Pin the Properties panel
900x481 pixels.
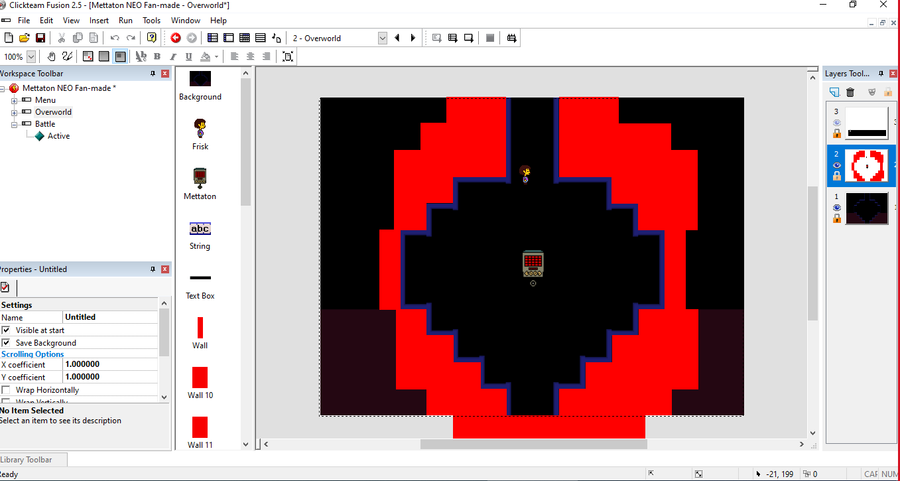[x=152, y=269]
